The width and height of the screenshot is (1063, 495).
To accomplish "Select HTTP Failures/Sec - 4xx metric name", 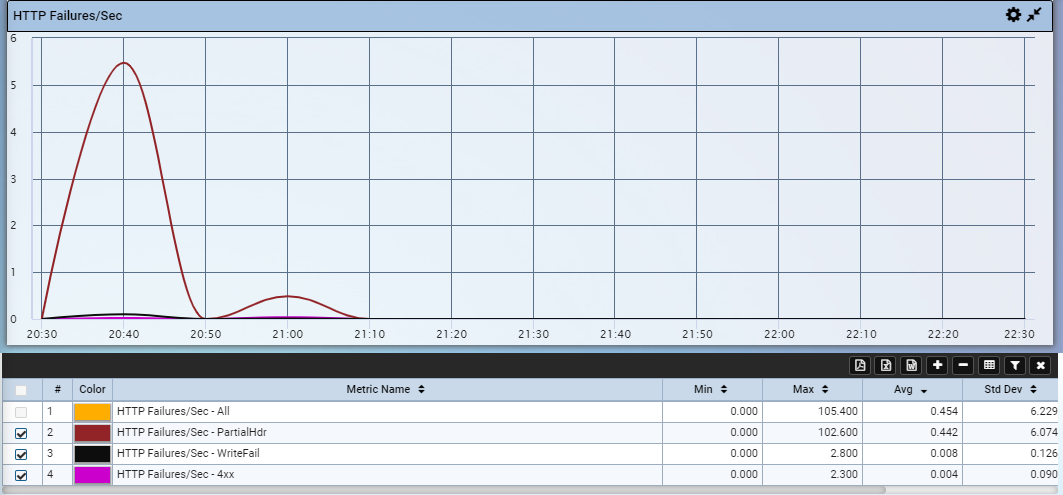I will [176, 474].
